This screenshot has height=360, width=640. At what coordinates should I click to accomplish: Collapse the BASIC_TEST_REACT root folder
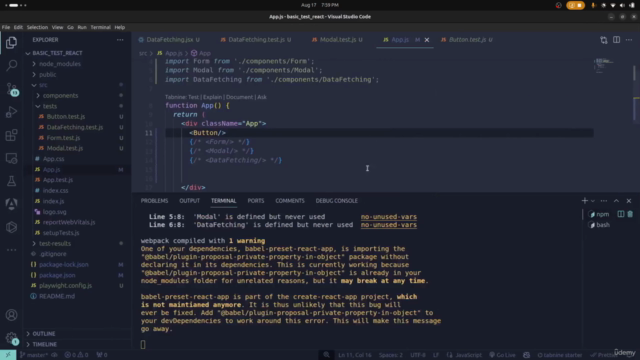coord(57,53)
